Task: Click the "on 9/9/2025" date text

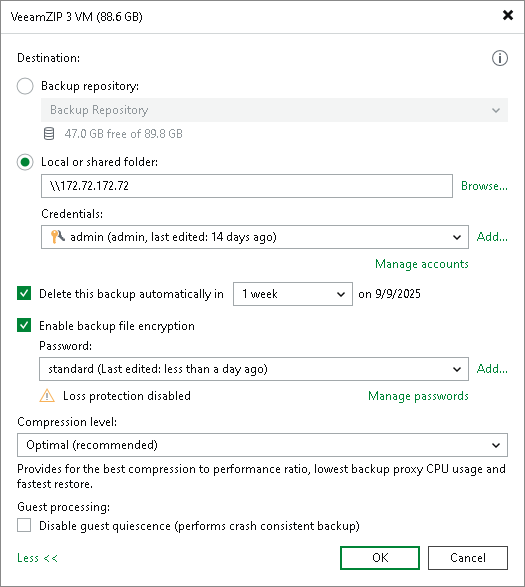Action: (389, 294)
